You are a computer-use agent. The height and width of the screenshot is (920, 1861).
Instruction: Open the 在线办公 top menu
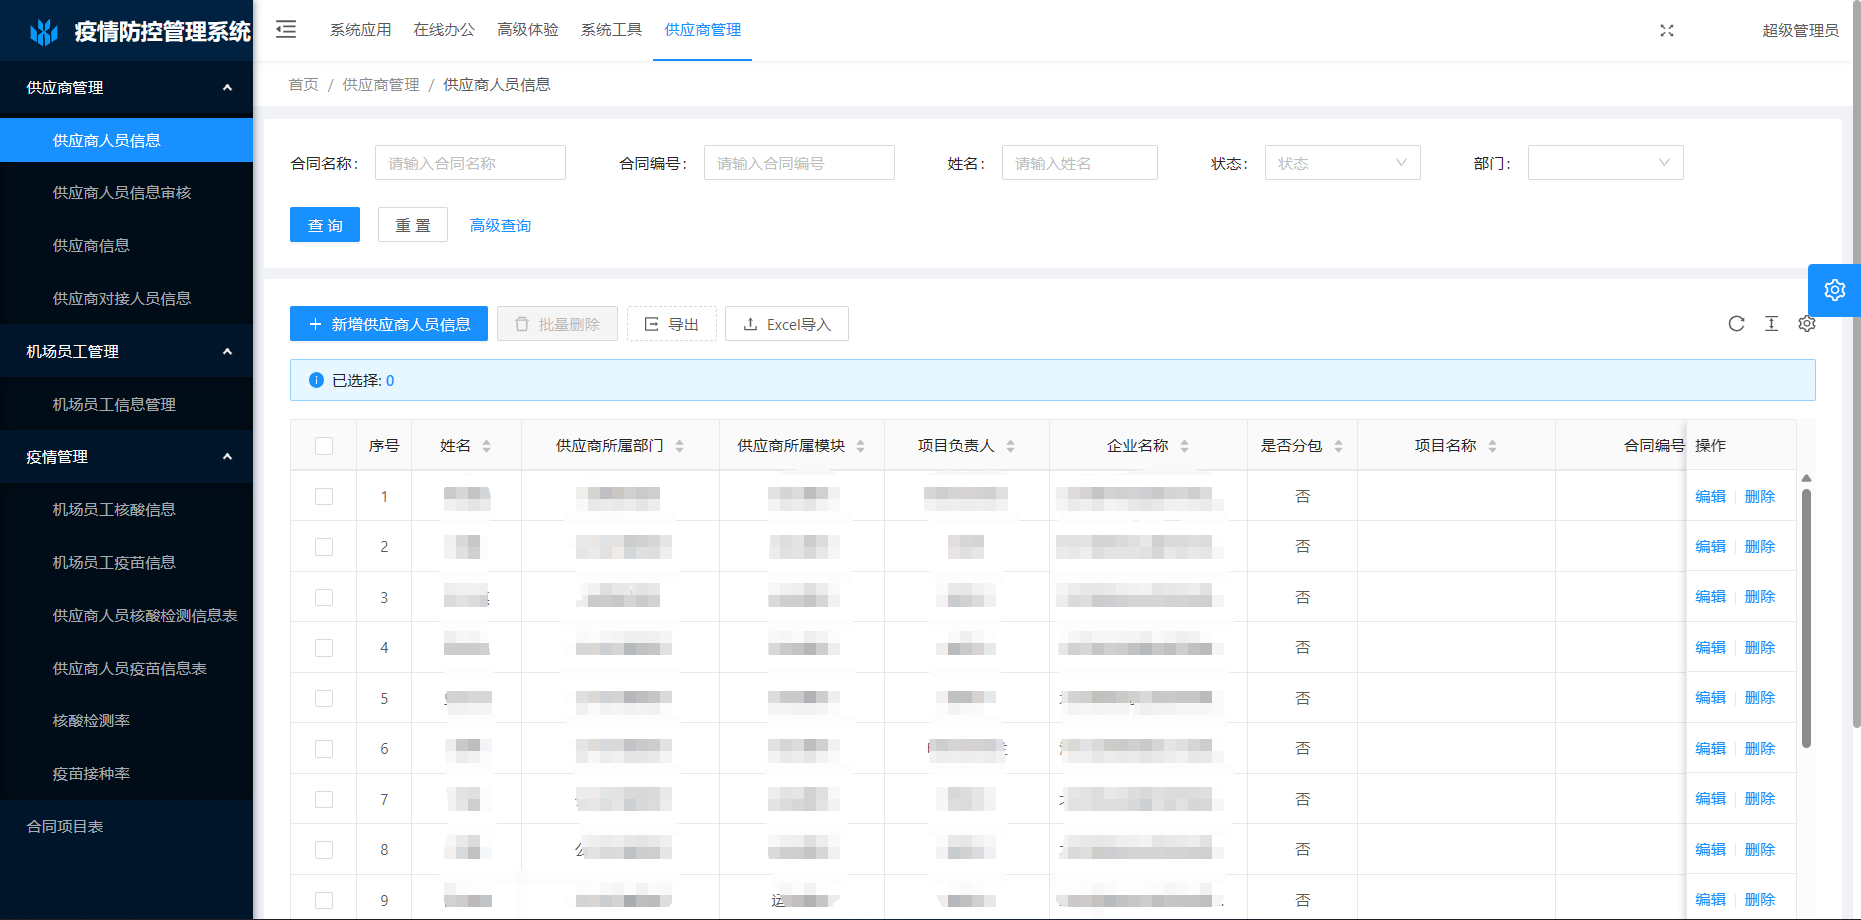pyautogui.click(x=444, y=30)
